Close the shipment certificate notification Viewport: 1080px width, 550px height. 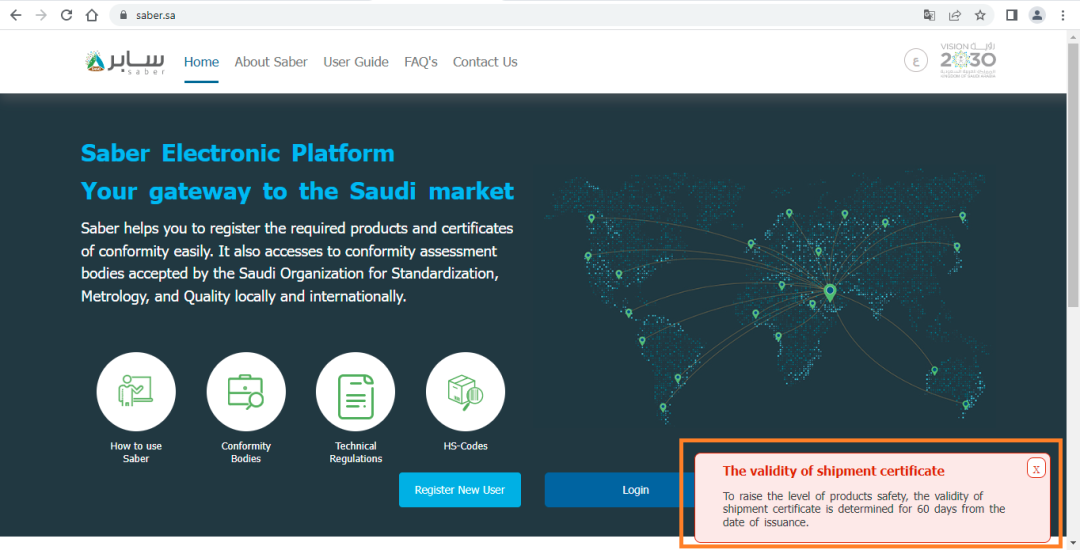click(1036, 468)
